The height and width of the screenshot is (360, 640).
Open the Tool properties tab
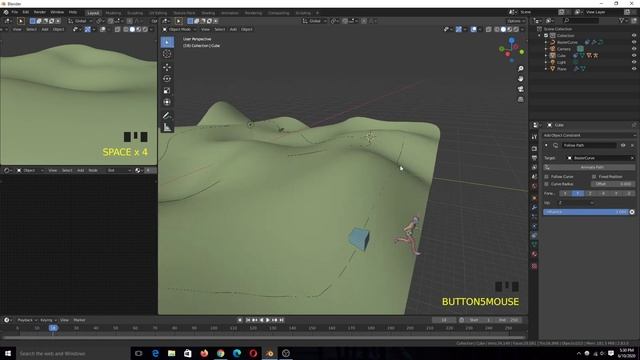(534, 137)
